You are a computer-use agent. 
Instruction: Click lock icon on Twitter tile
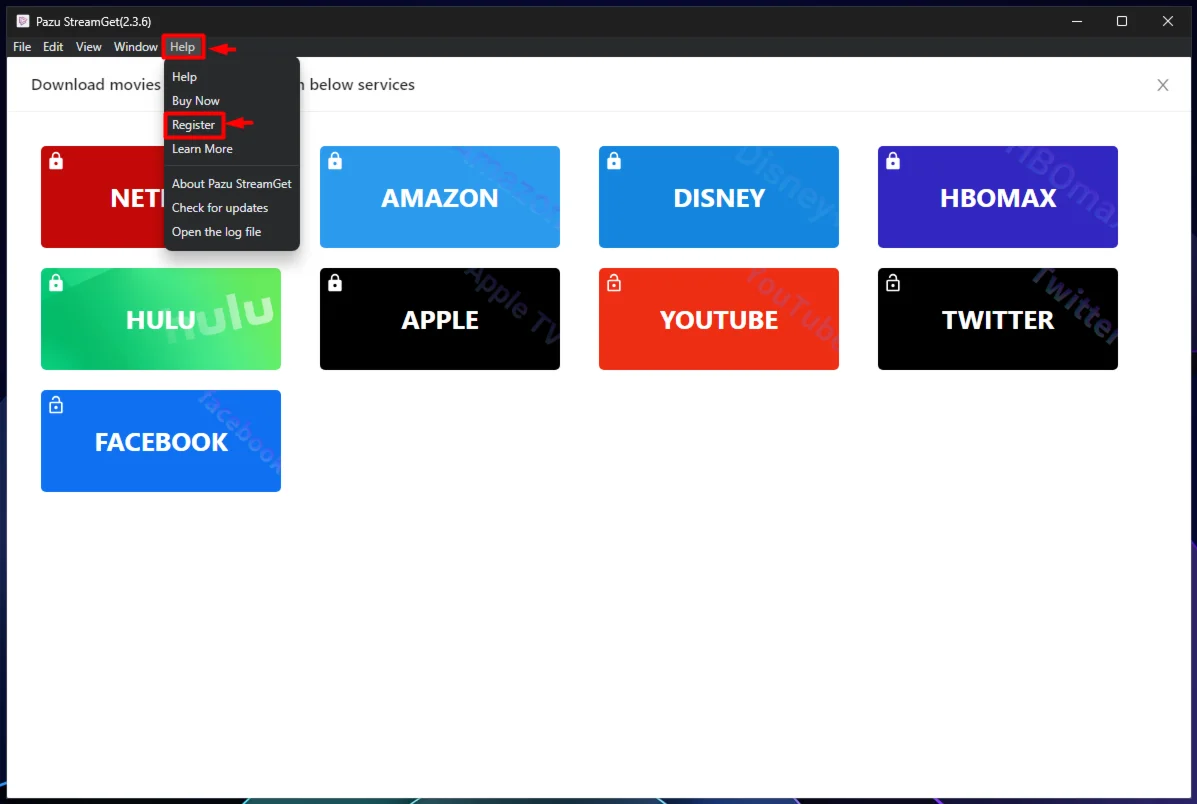pos(893,283)
